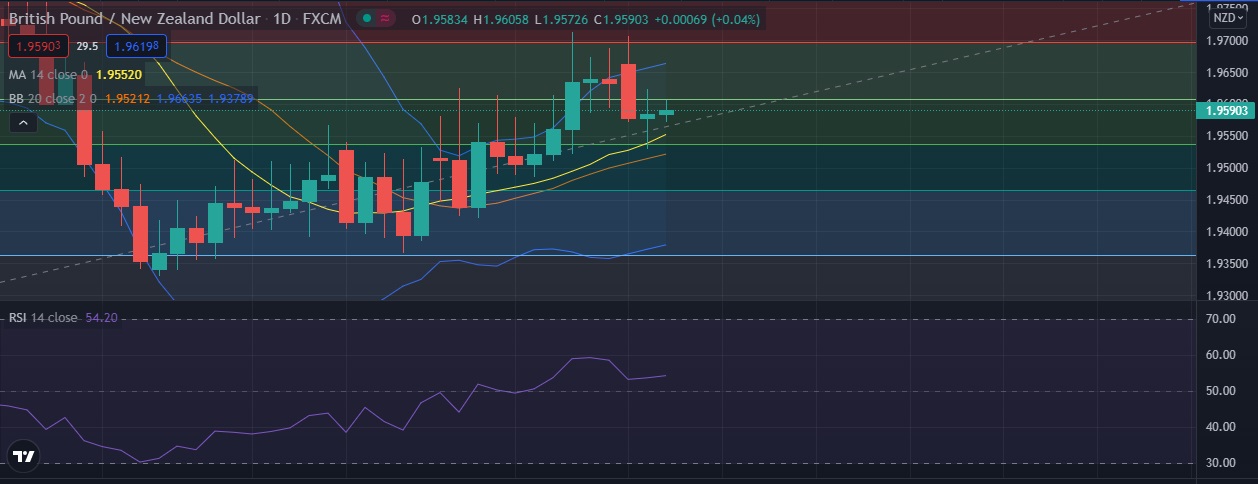This screenshot has width=1258, height=484.
Task: Select the RSI 14 close indicator legend
Action: (43, 318)
